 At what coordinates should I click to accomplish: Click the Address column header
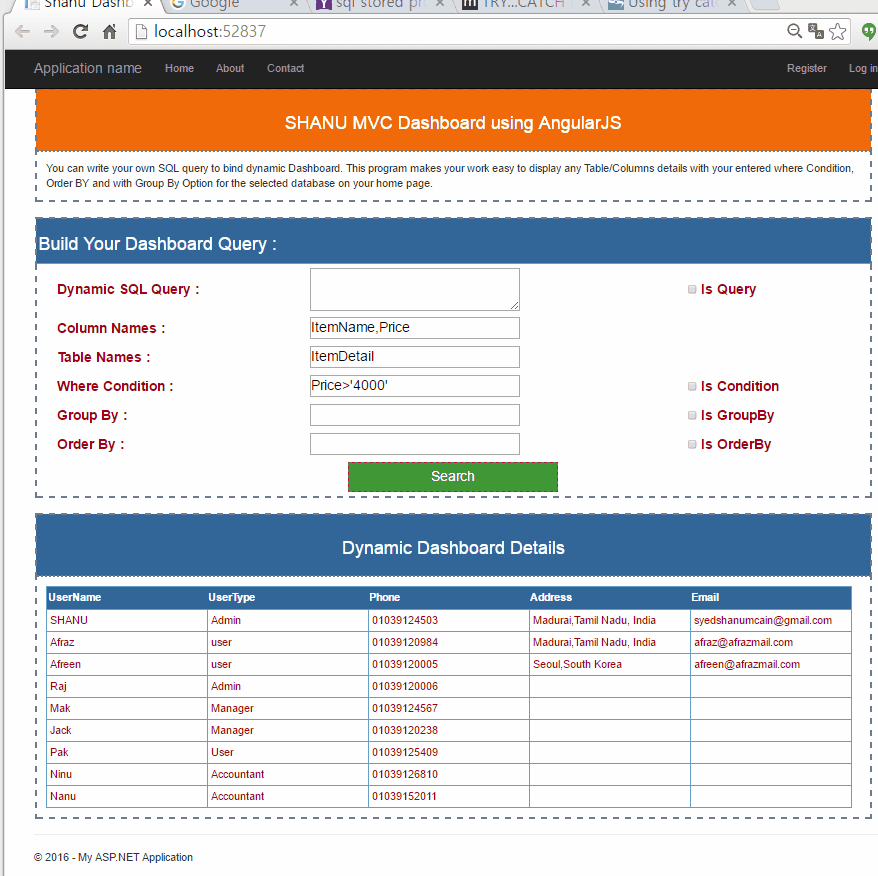(x=610, y=598)
